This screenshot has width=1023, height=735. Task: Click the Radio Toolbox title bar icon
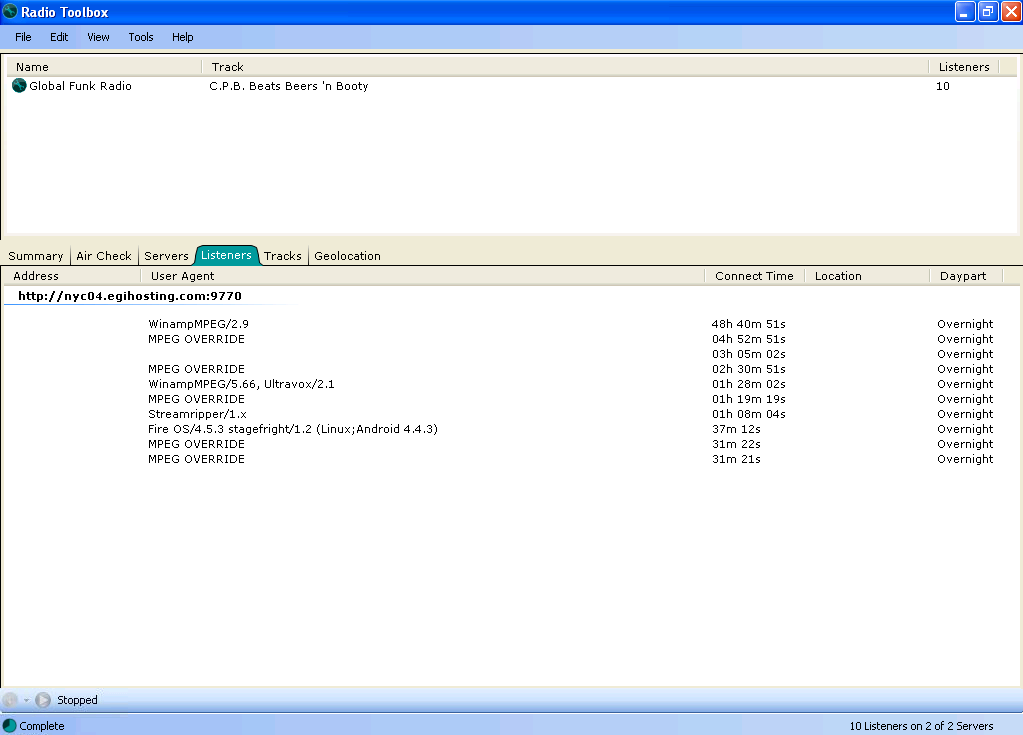pyautogui.click(x=10, y=12)
